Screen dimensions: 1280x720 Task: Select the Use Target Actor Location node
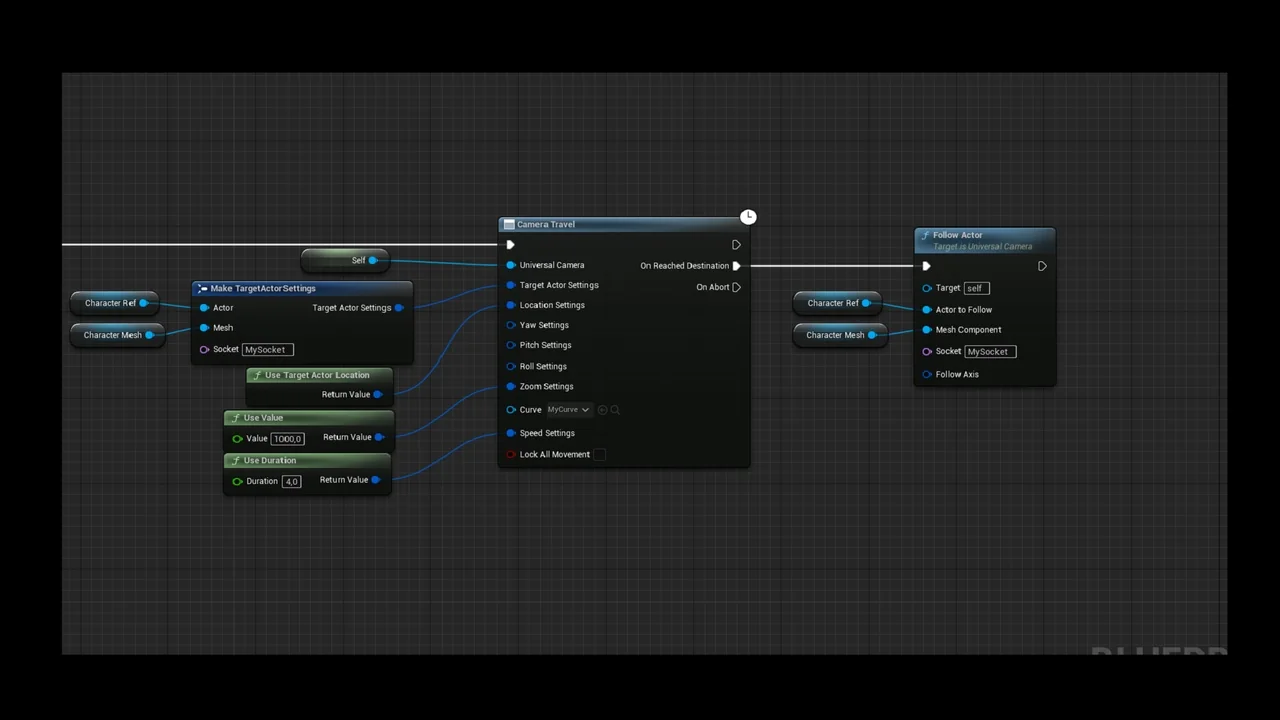click(x=318, y=374)
